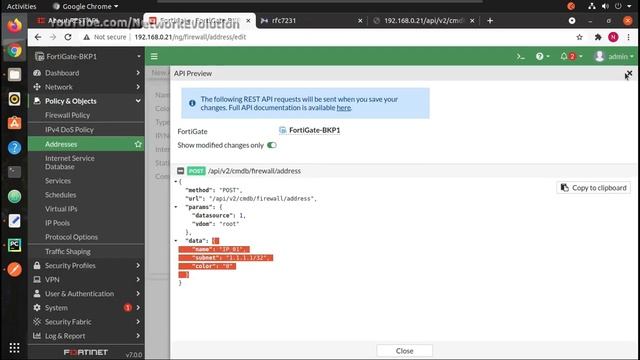Launch Firefox from the dock
The height and width of the screenshot is (360, 640).
click(x=14, y=26)
